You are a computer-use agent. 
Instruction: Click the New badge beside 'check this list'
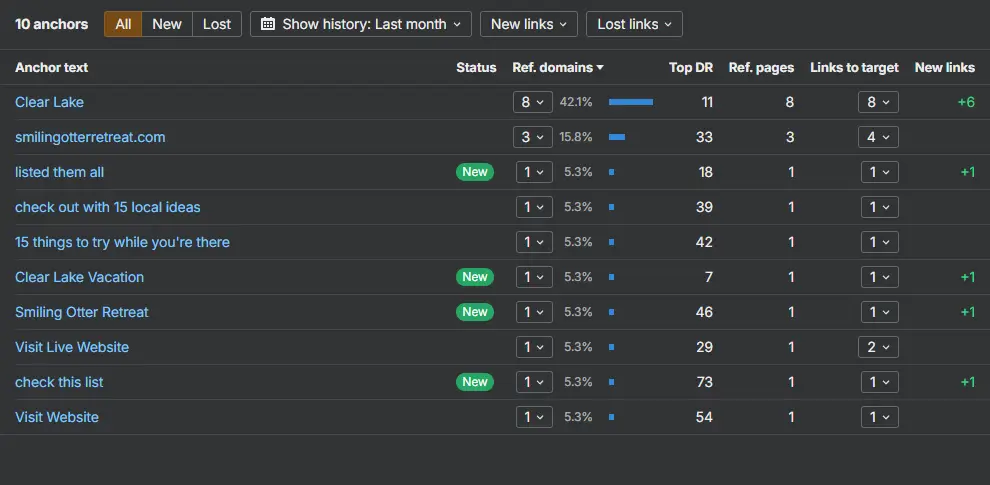point(475,381)
